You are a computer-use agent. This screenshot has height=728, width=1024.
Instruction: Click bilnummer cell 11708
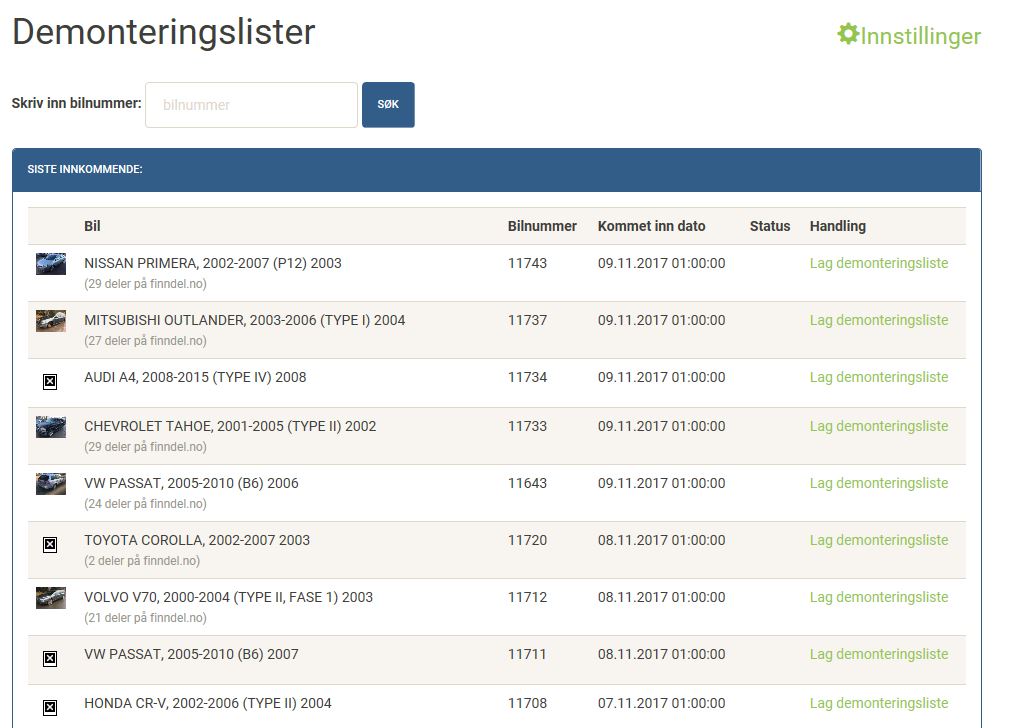[x=527, y=703]
